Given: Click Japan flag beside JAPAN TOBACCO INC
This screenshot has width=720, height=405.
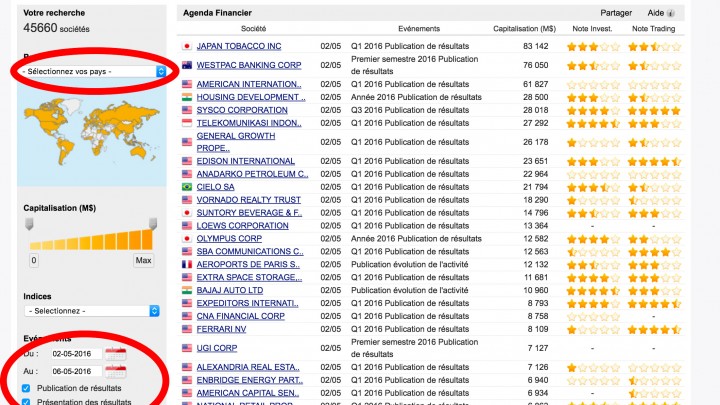Looking at the screenshot, I should pyautogui.click(x=187, y=46).
